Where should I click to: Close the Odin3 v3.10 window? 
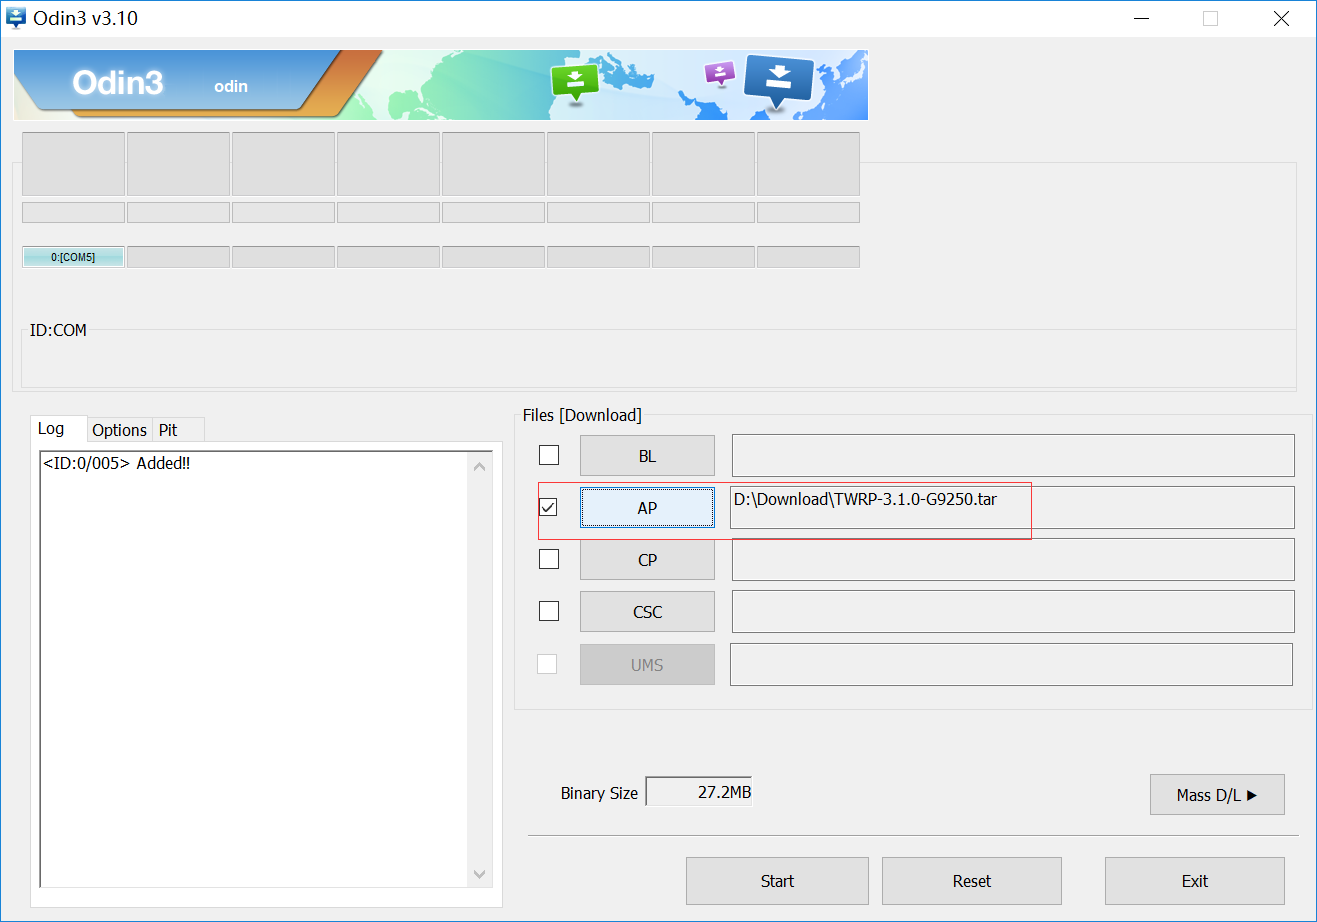pos(1281,18)
